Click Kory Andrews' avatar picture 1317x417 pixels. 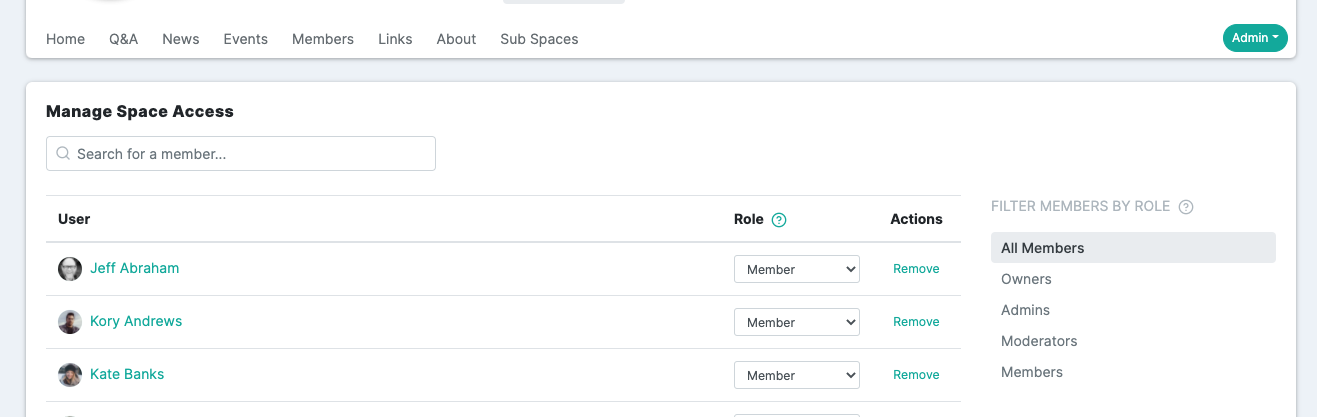(x=70, y=322)
